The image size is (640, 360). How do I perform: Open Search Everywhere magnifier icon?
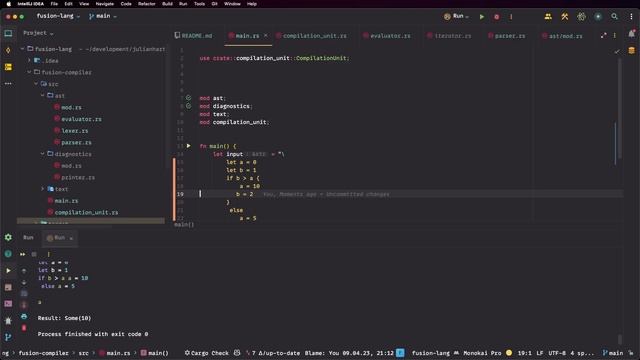click(614, 17)
